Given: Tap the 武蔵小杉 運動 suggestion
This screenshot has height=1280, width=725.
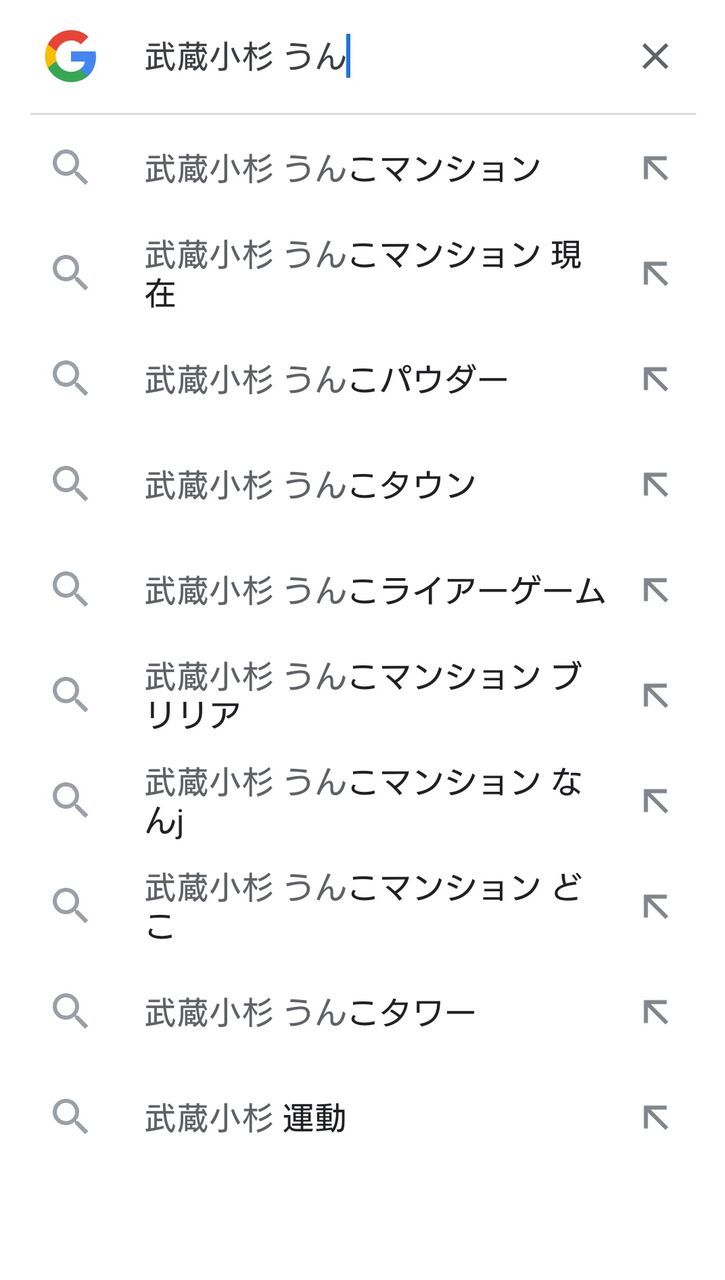Looking at the screenshot, I should 246,1118.
